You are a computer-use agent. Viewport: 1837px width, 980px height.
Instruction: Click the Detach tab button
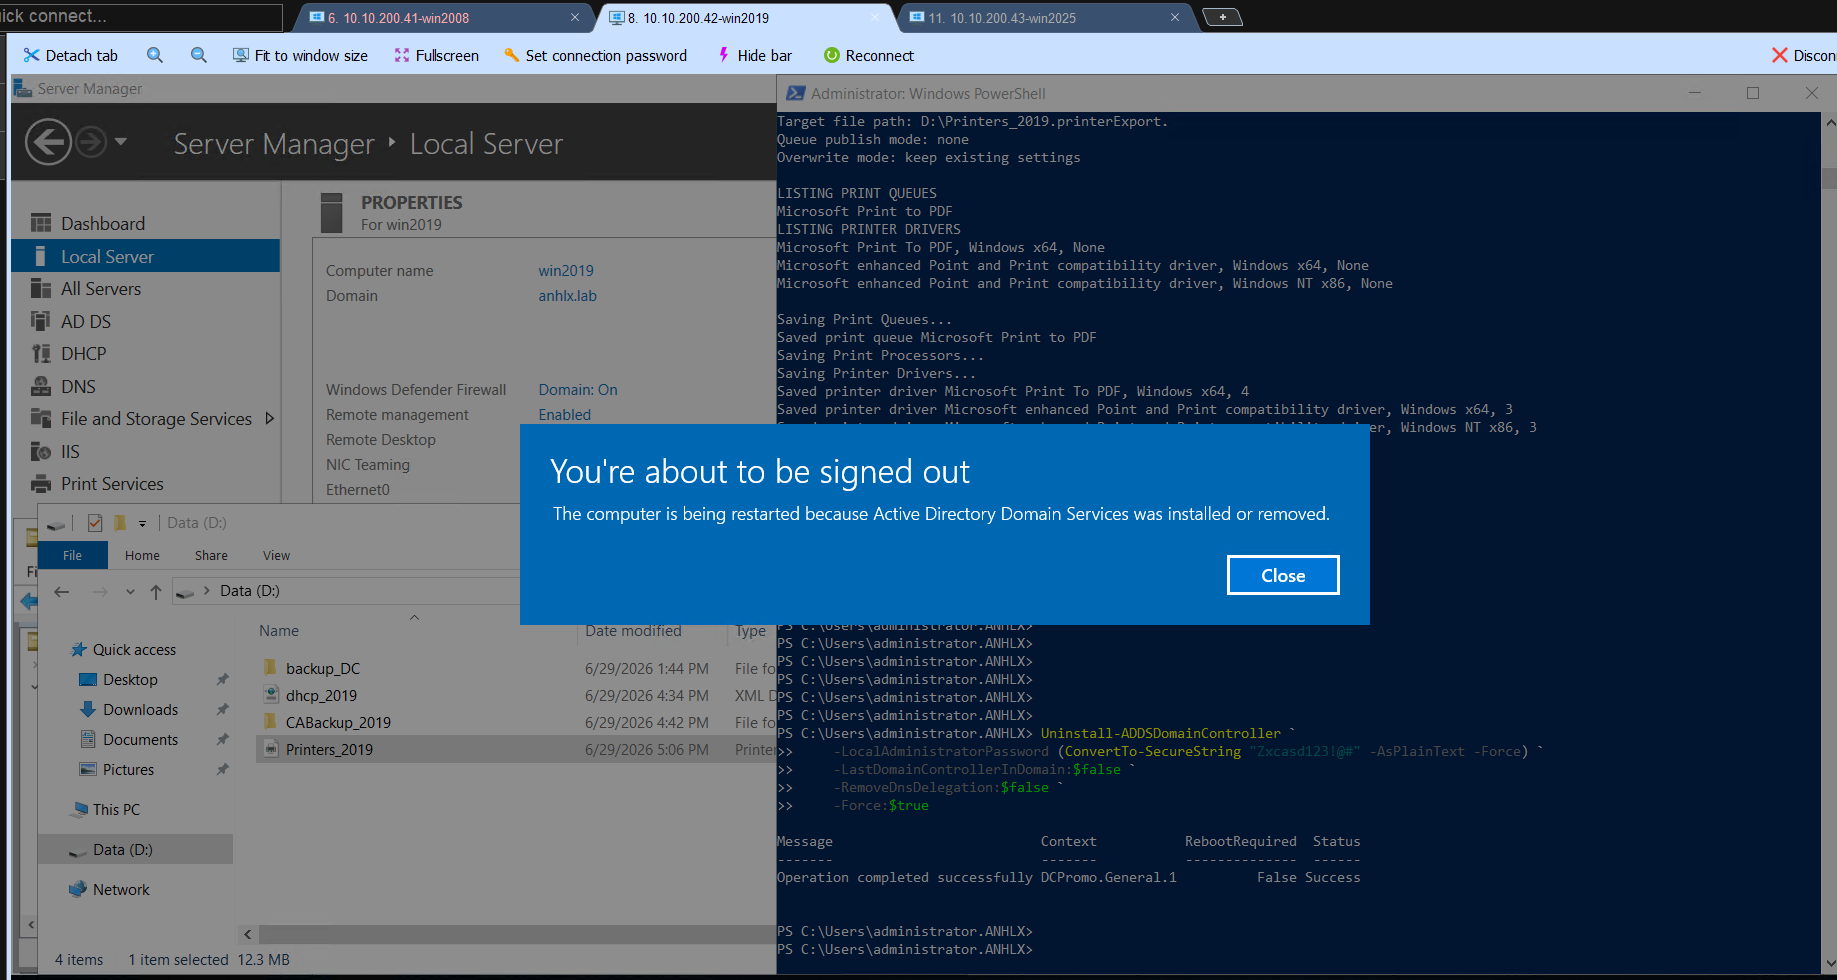(x=71, y=56)
